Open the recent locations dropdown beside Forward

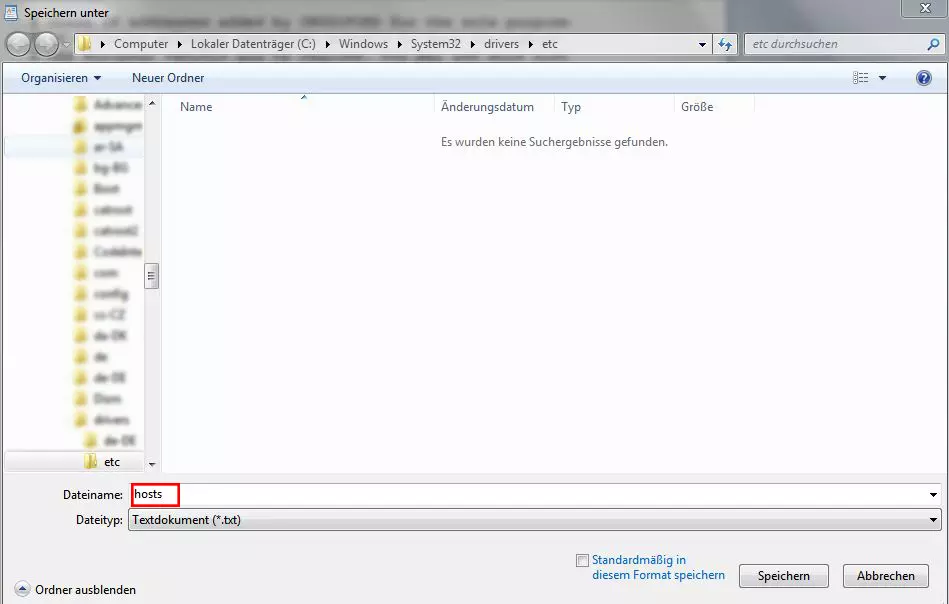[x=66, y=44]
